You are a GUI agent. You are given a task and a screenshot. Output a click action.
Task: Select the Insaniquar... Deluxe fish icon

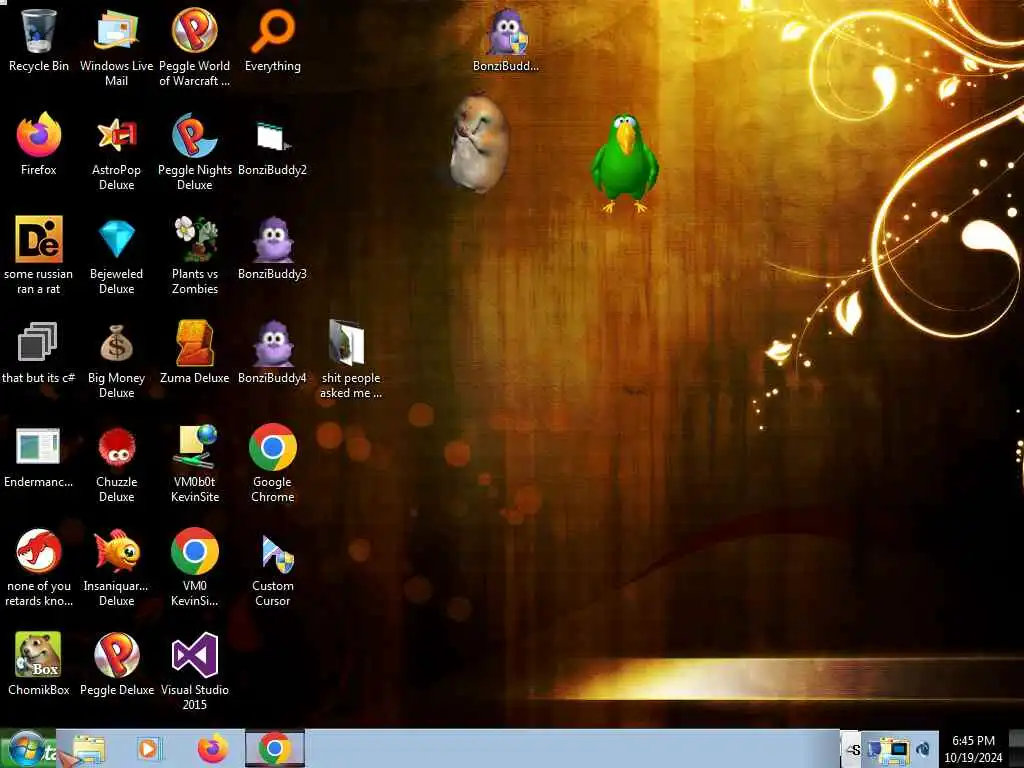[x=116, y=568]
